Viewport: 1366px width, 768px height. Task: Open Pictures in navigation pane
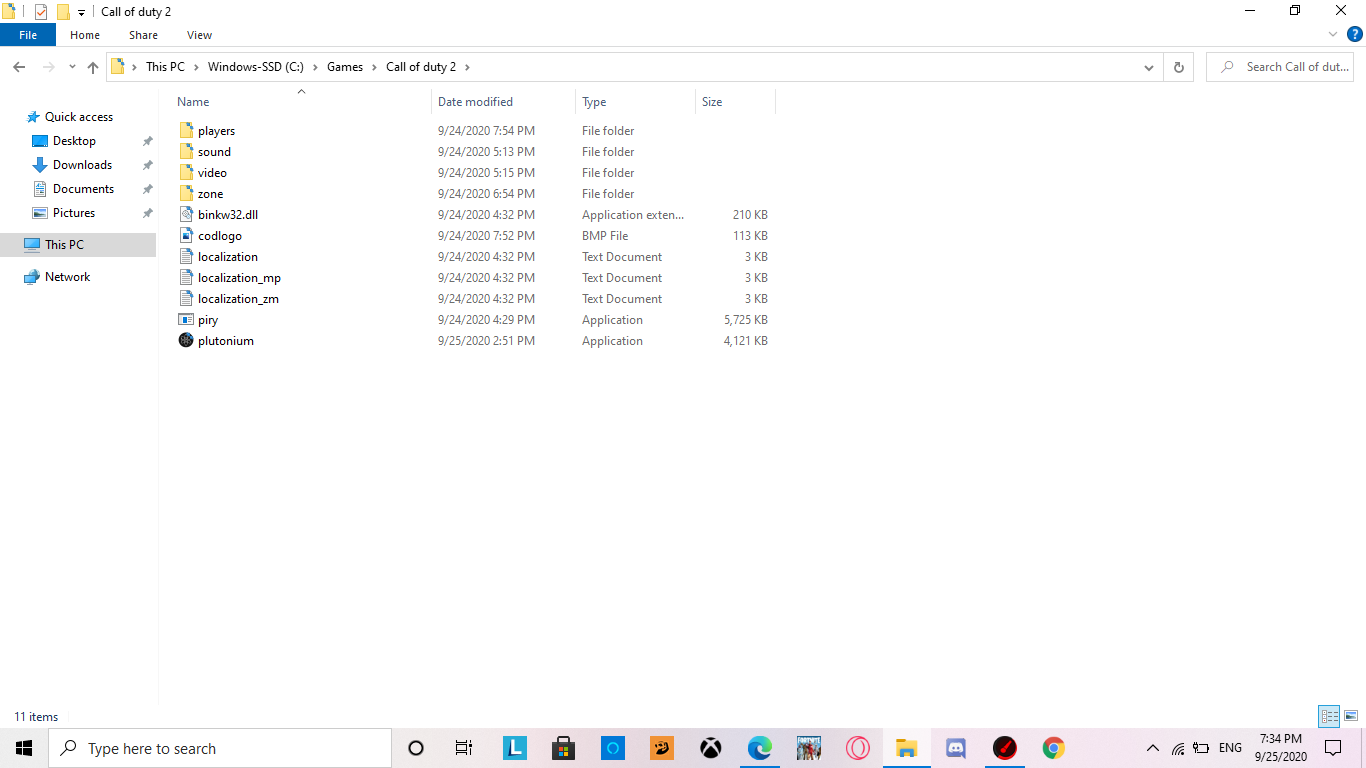[x=74, y=213]
